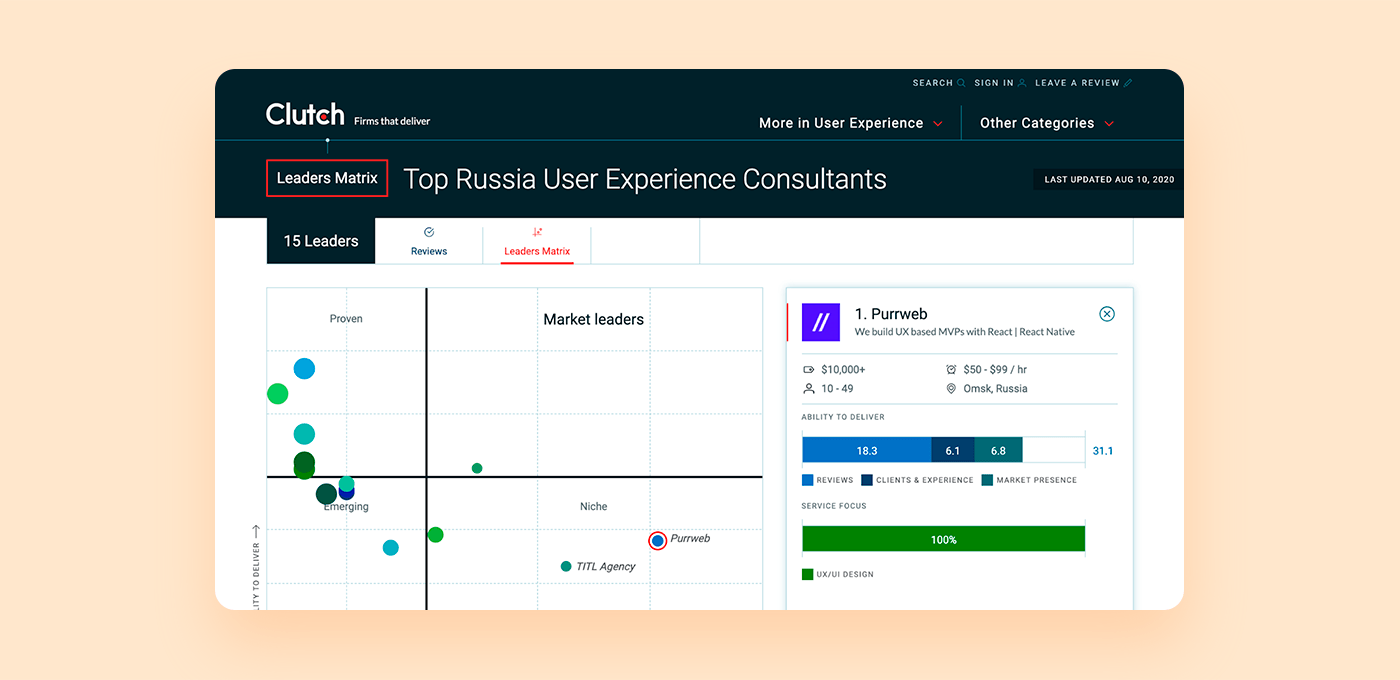Click the Omsk, Russia location pin icon
The width and height of the screenshot is (1400, 680).
click(951, 388)
